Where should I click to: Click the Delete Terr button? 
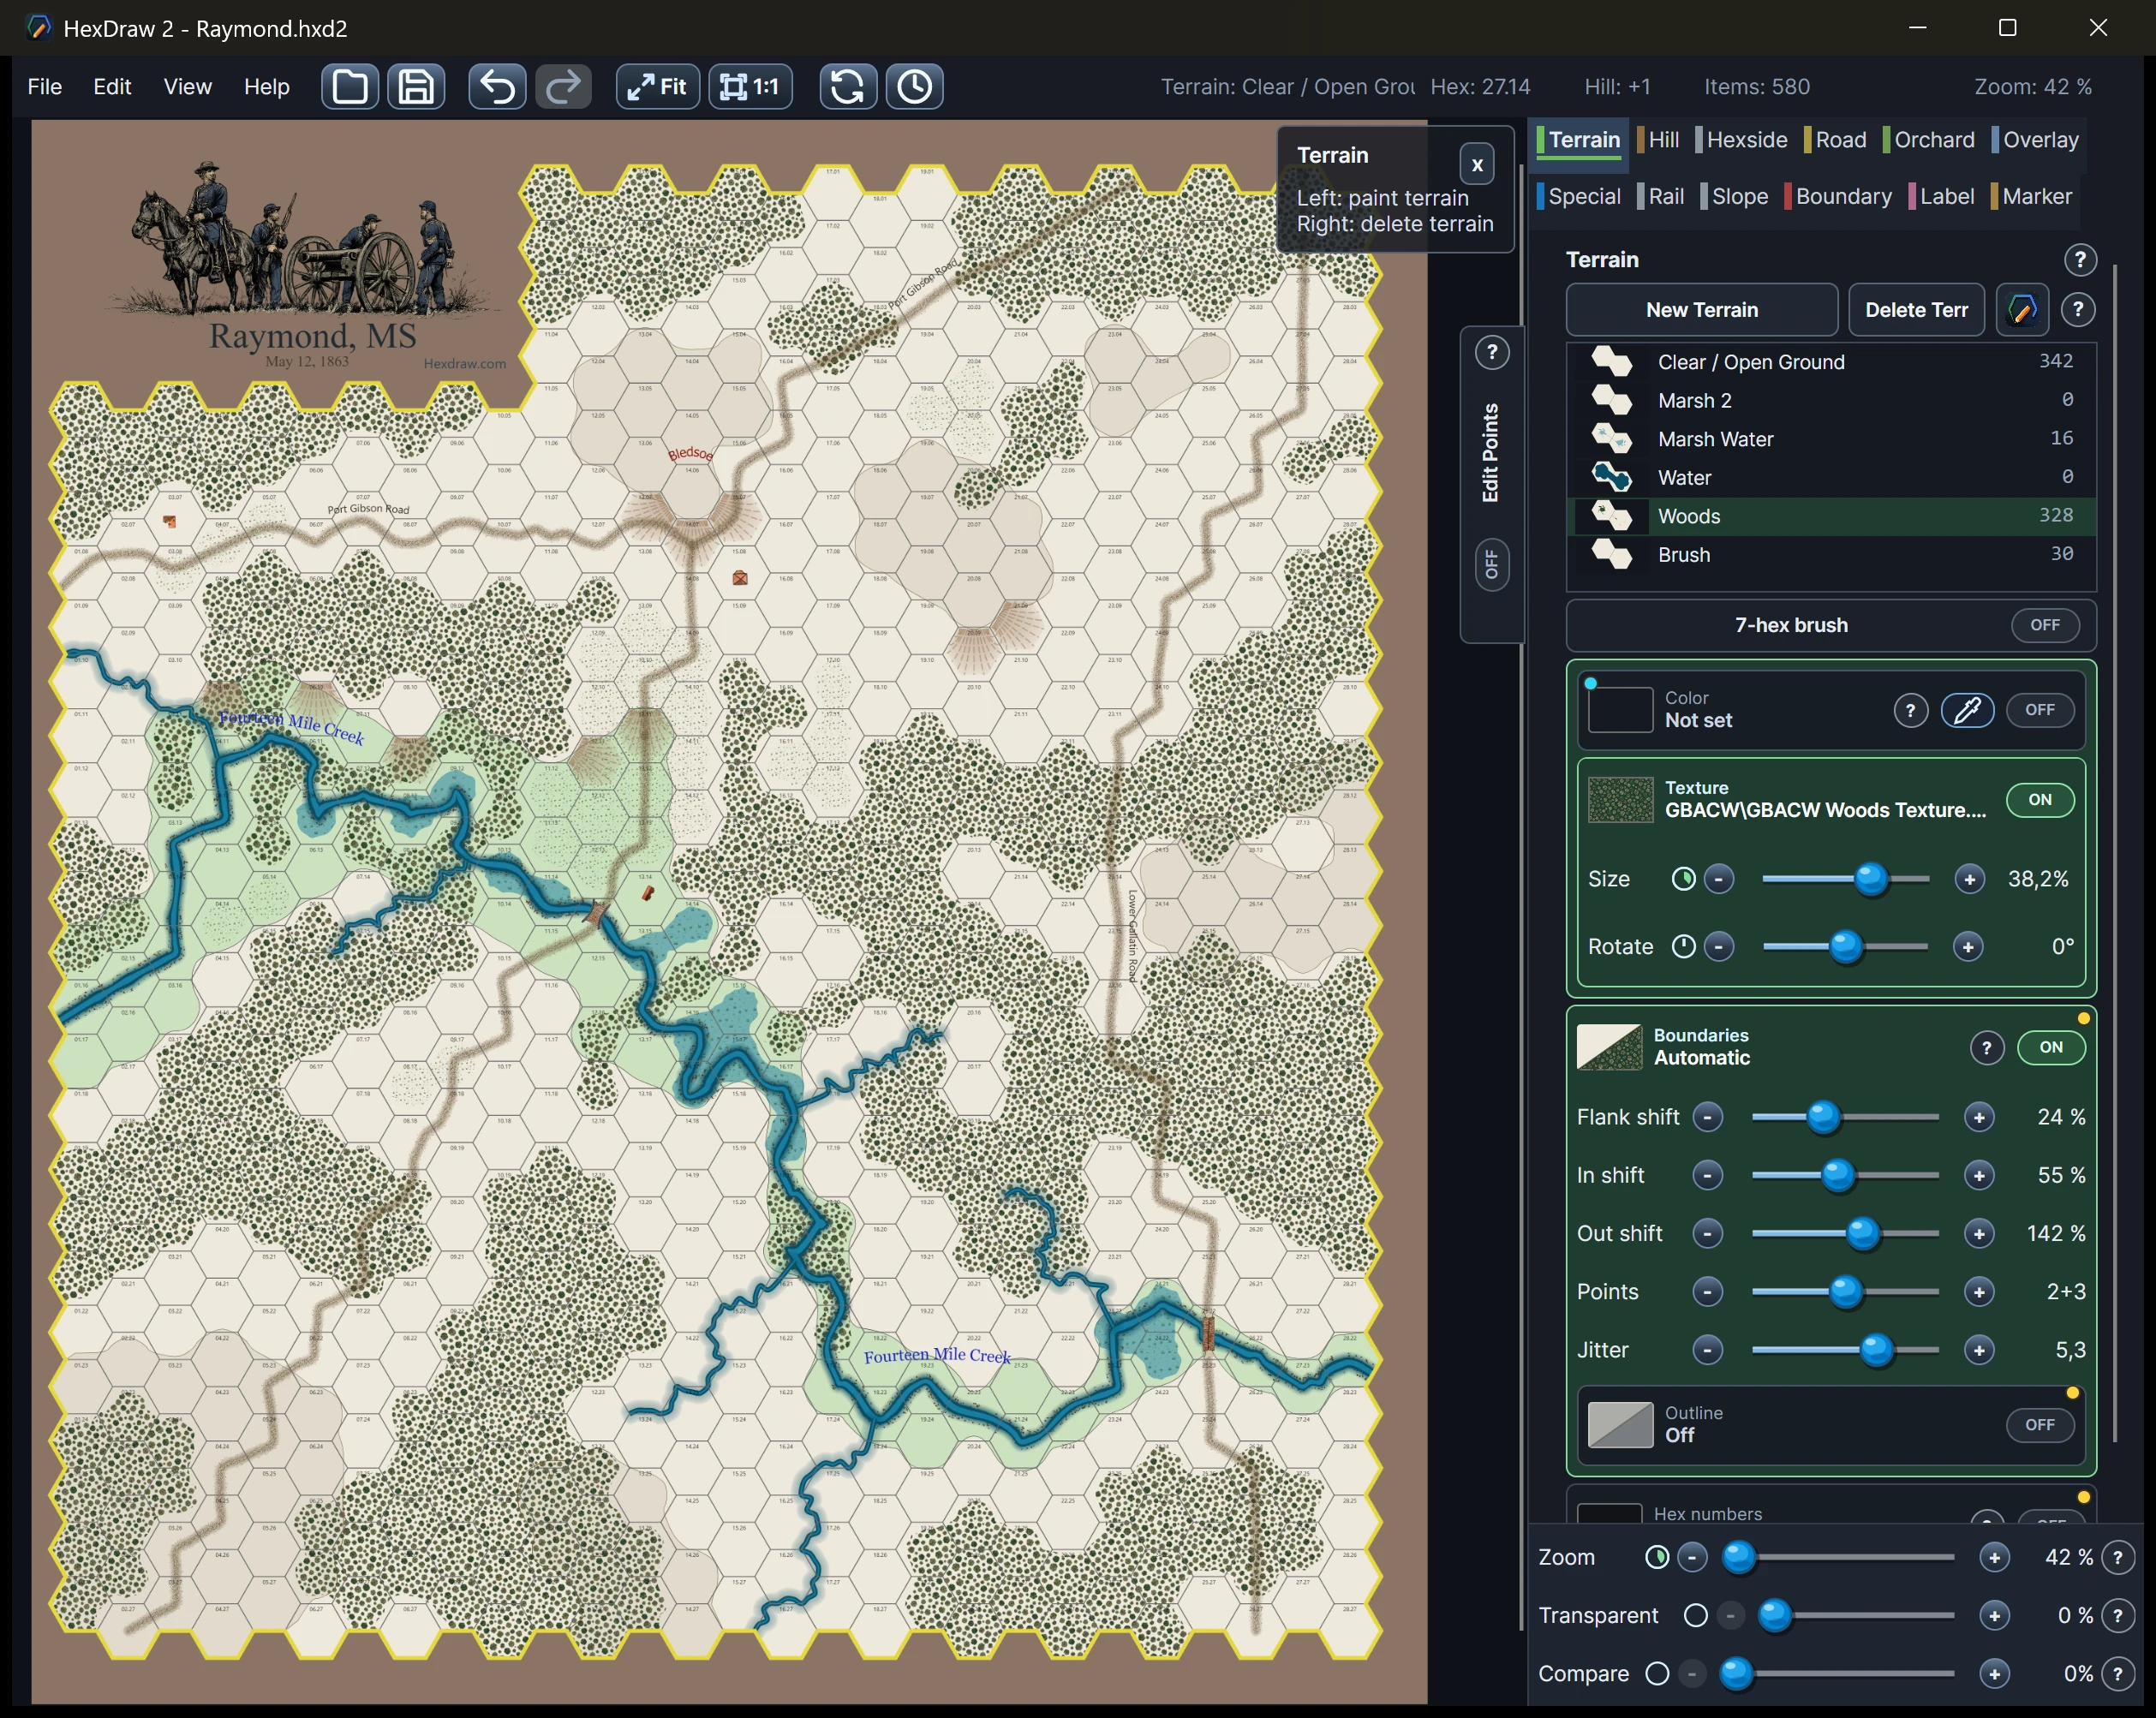pyautogui.click(x=1915, y=310)
